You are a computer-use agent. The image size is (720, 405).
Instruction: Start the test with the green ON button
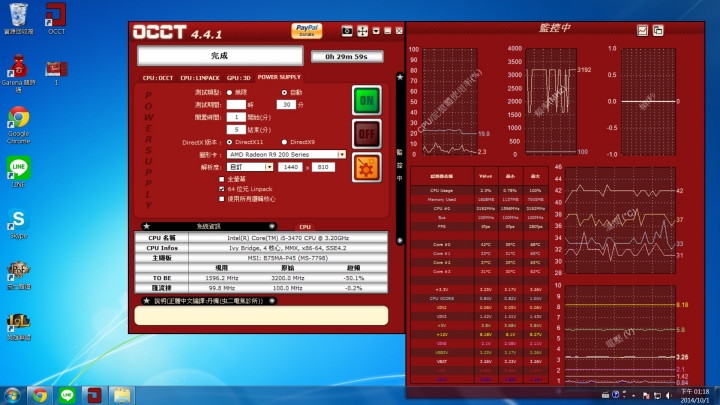pyautogui.click(x=366, y=100)
